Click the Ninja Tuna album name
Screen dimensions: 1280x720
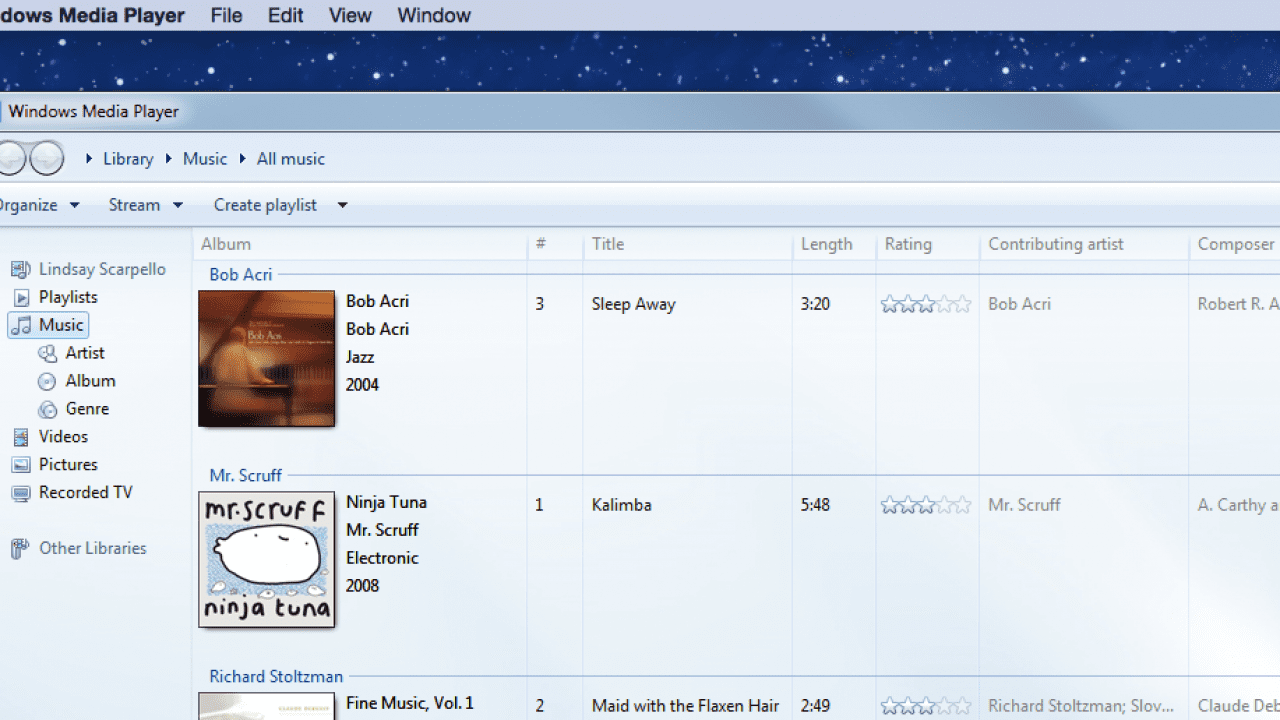pos(386,502)
